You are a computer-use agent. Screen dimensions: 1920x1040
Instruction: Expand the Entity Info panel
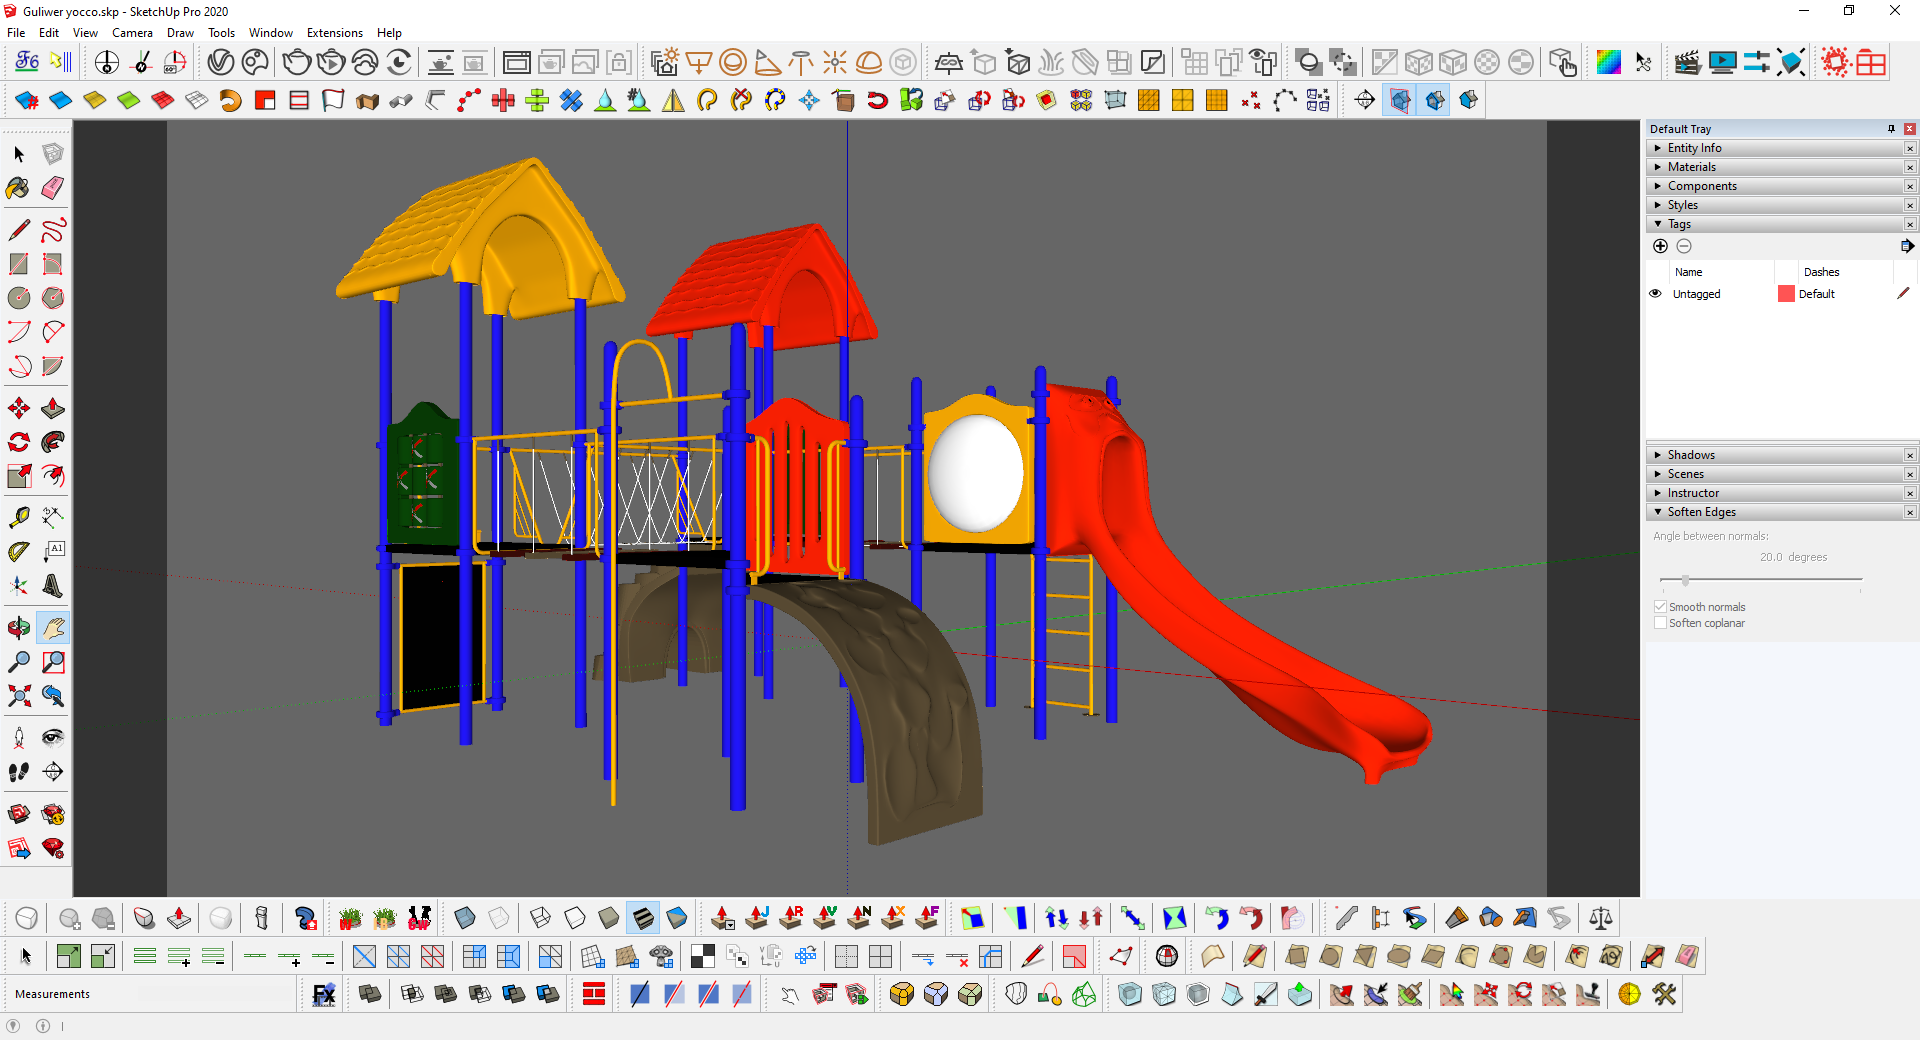(1776, 148)
